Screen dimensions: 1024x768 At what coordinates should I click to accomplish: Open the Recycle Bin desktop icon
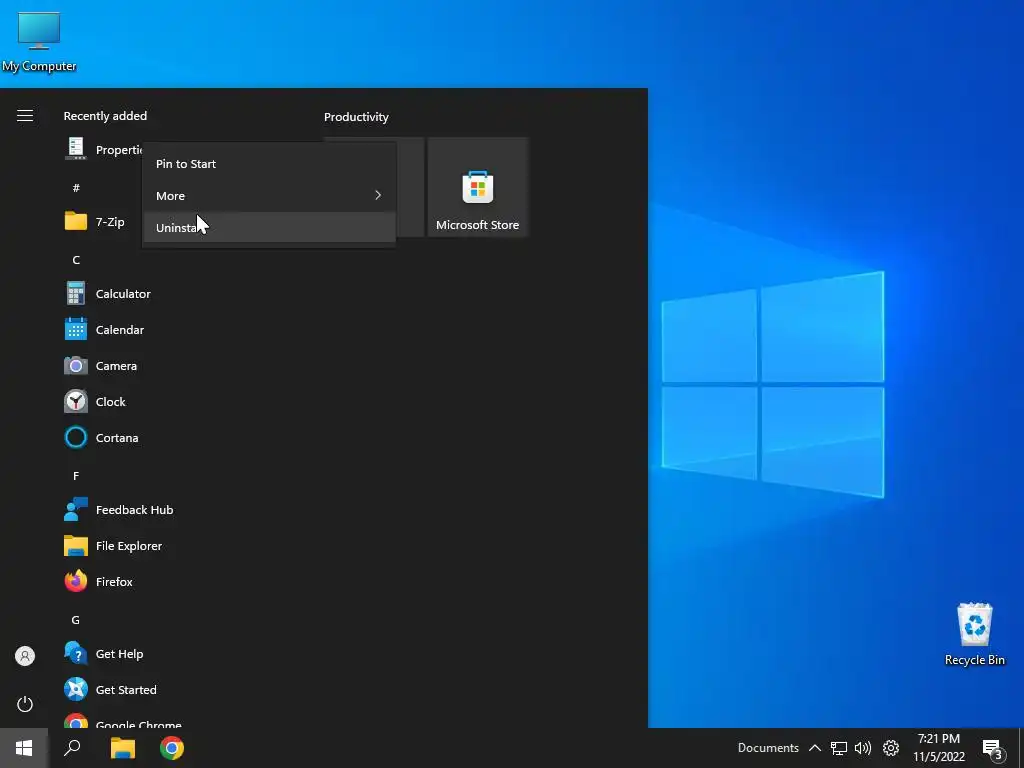coord(974,634)
